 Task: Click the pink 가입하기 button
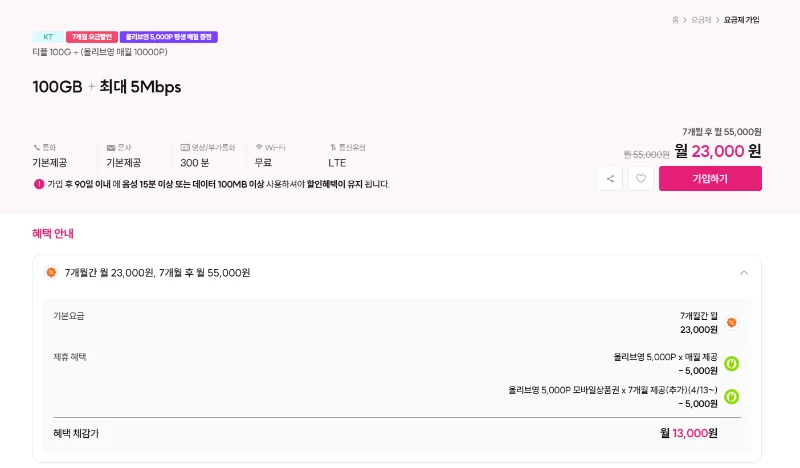(x=710, y=179)
